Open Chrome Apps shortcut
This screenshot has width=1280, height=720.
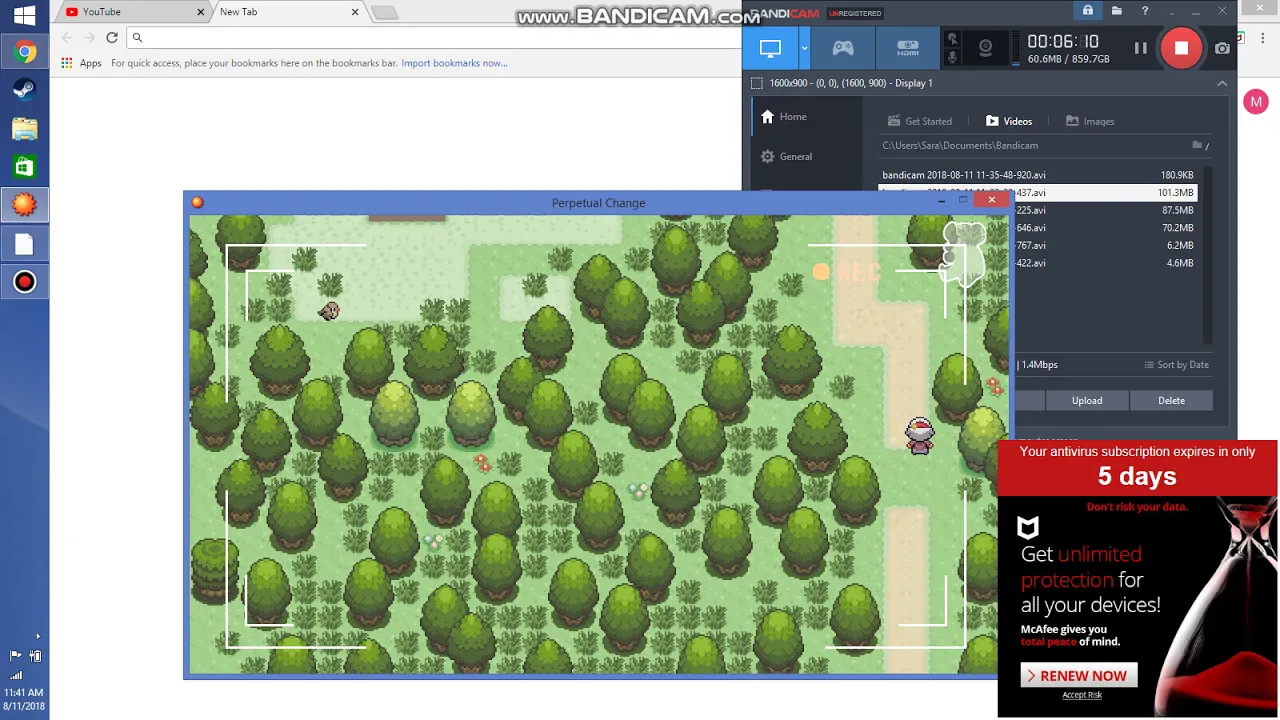coord(81,63)
